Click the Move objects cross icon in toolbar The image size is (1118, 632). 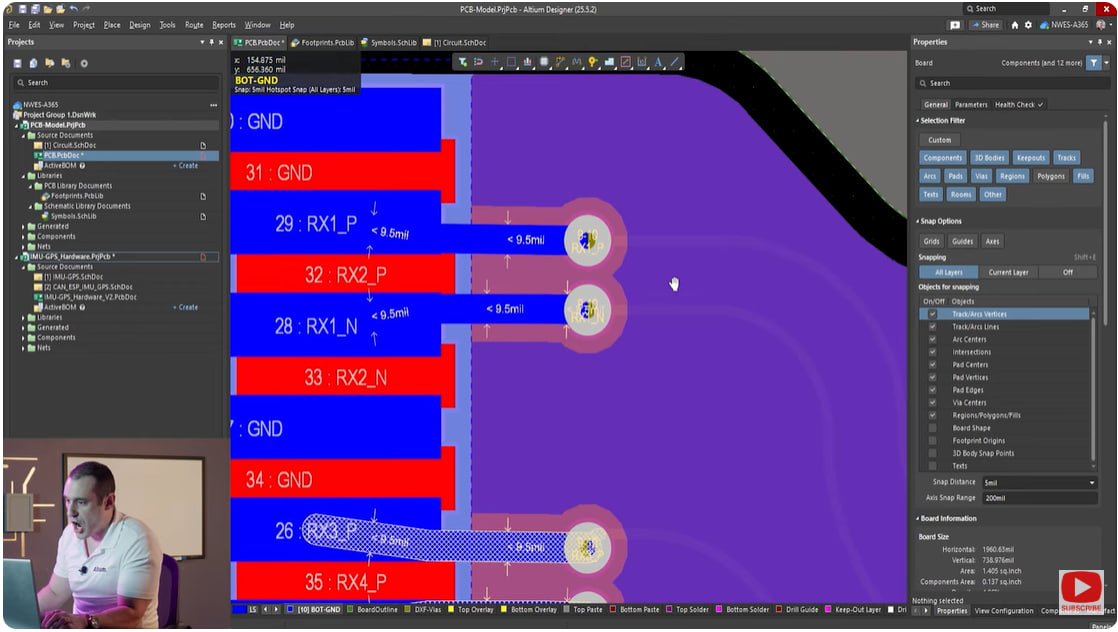tap(495, 63)
